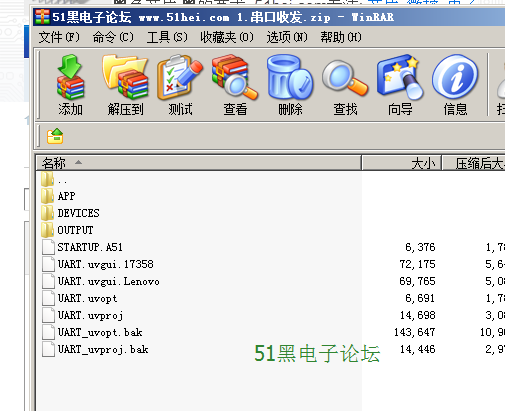Click the Delete (删除) trash icon
The image size is (505, 411).
[x=290, y=77]
